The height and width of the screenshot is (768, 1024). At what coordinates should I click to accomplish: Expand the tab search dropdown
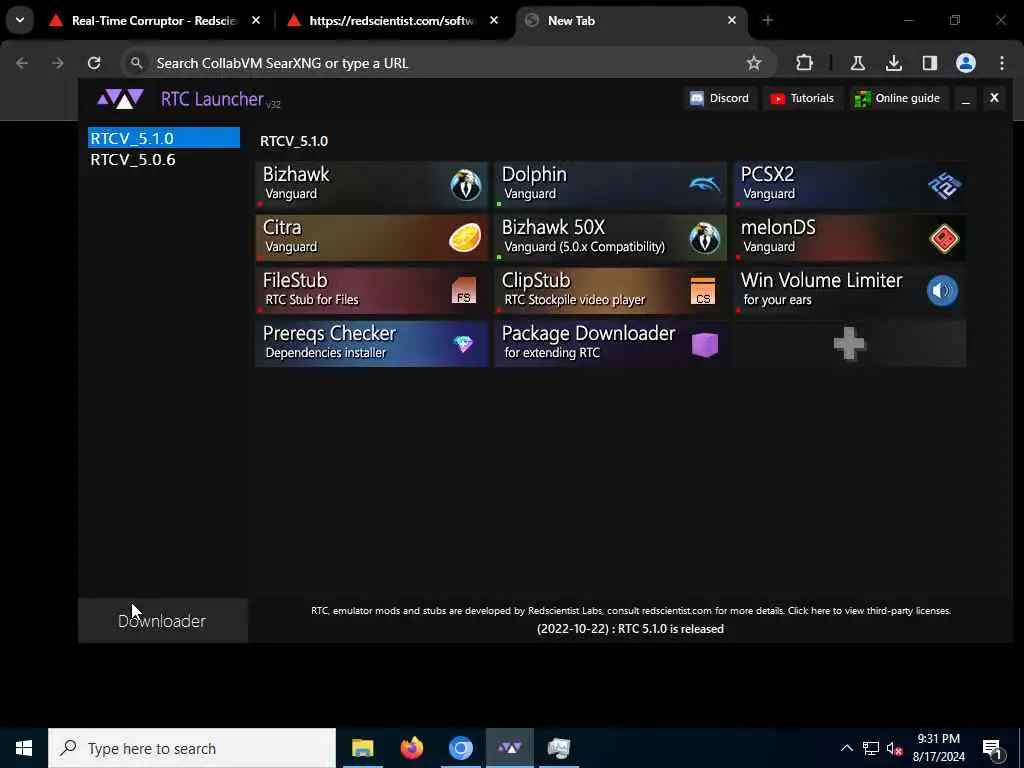pos(20,20)
